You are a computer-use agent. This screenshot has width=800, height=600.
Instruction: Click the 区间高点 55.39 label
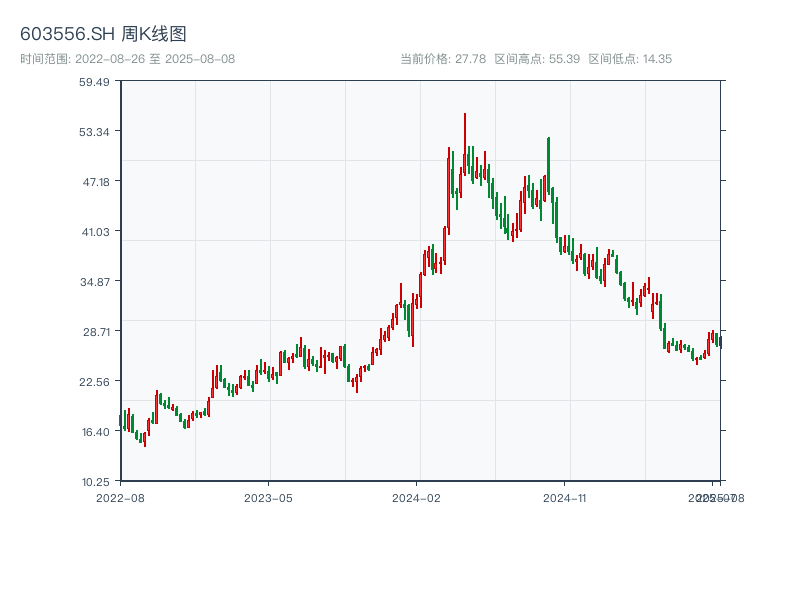[x=537, y=59]
